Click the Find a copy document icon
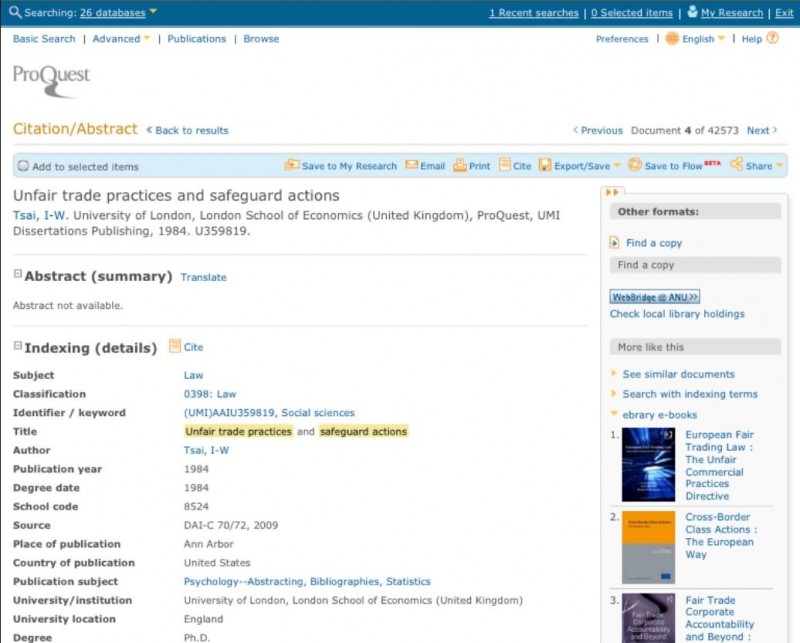This screenshot has height=643, width=800. (615, 243)
